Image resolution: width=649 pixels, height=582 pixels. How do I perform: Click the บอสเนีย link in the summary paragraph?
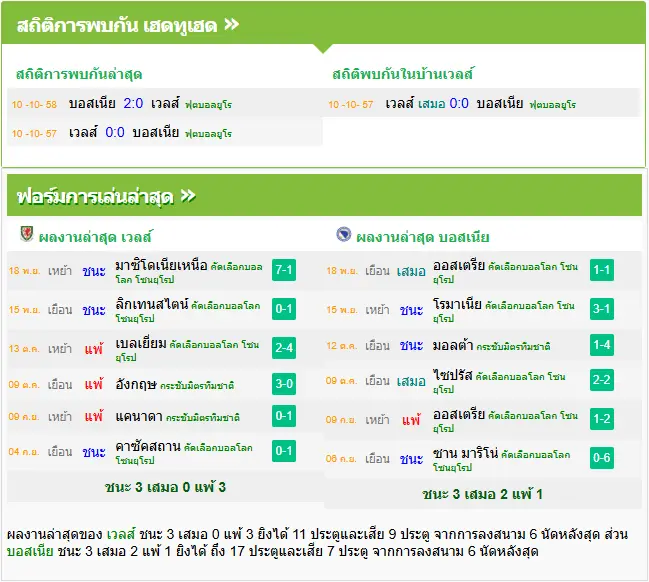(x=30, y=551)
